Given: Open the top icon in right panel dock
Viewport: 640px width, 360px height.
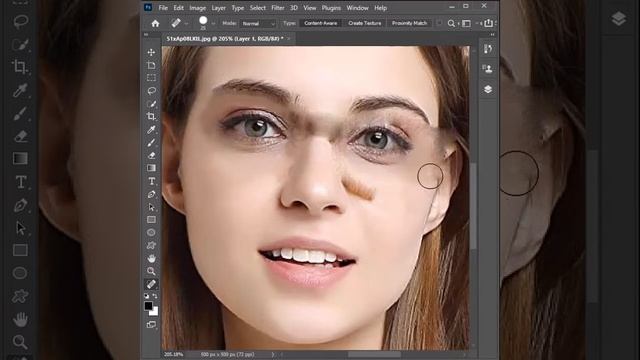Looking at the screenshot, I should pyautogui.click(x=488, y=49).
